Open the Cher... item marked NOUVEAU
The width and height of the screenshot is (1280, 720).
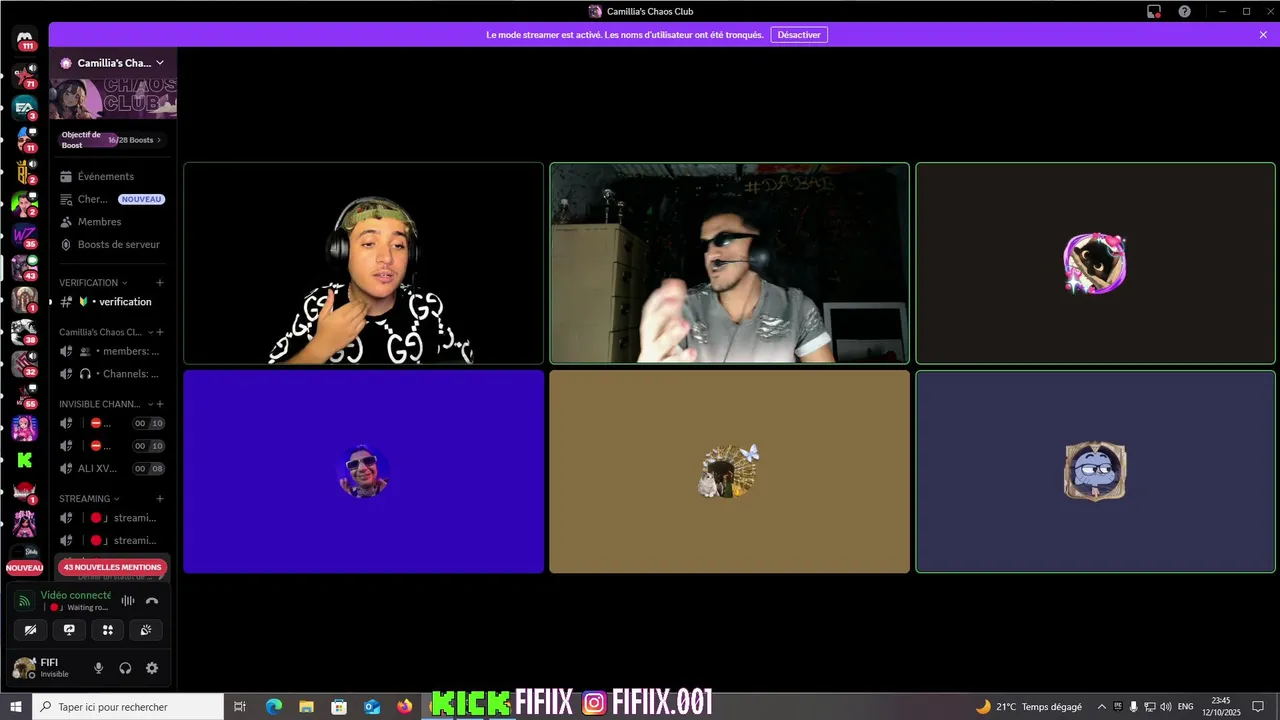pos(112,199)
